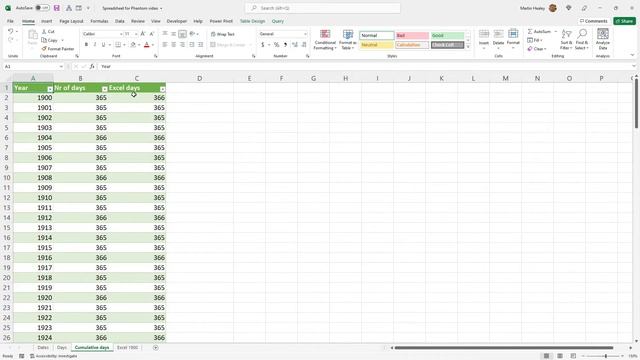Switch to Excel 1900 sheet
640x360 pixels.
(127, 348)
